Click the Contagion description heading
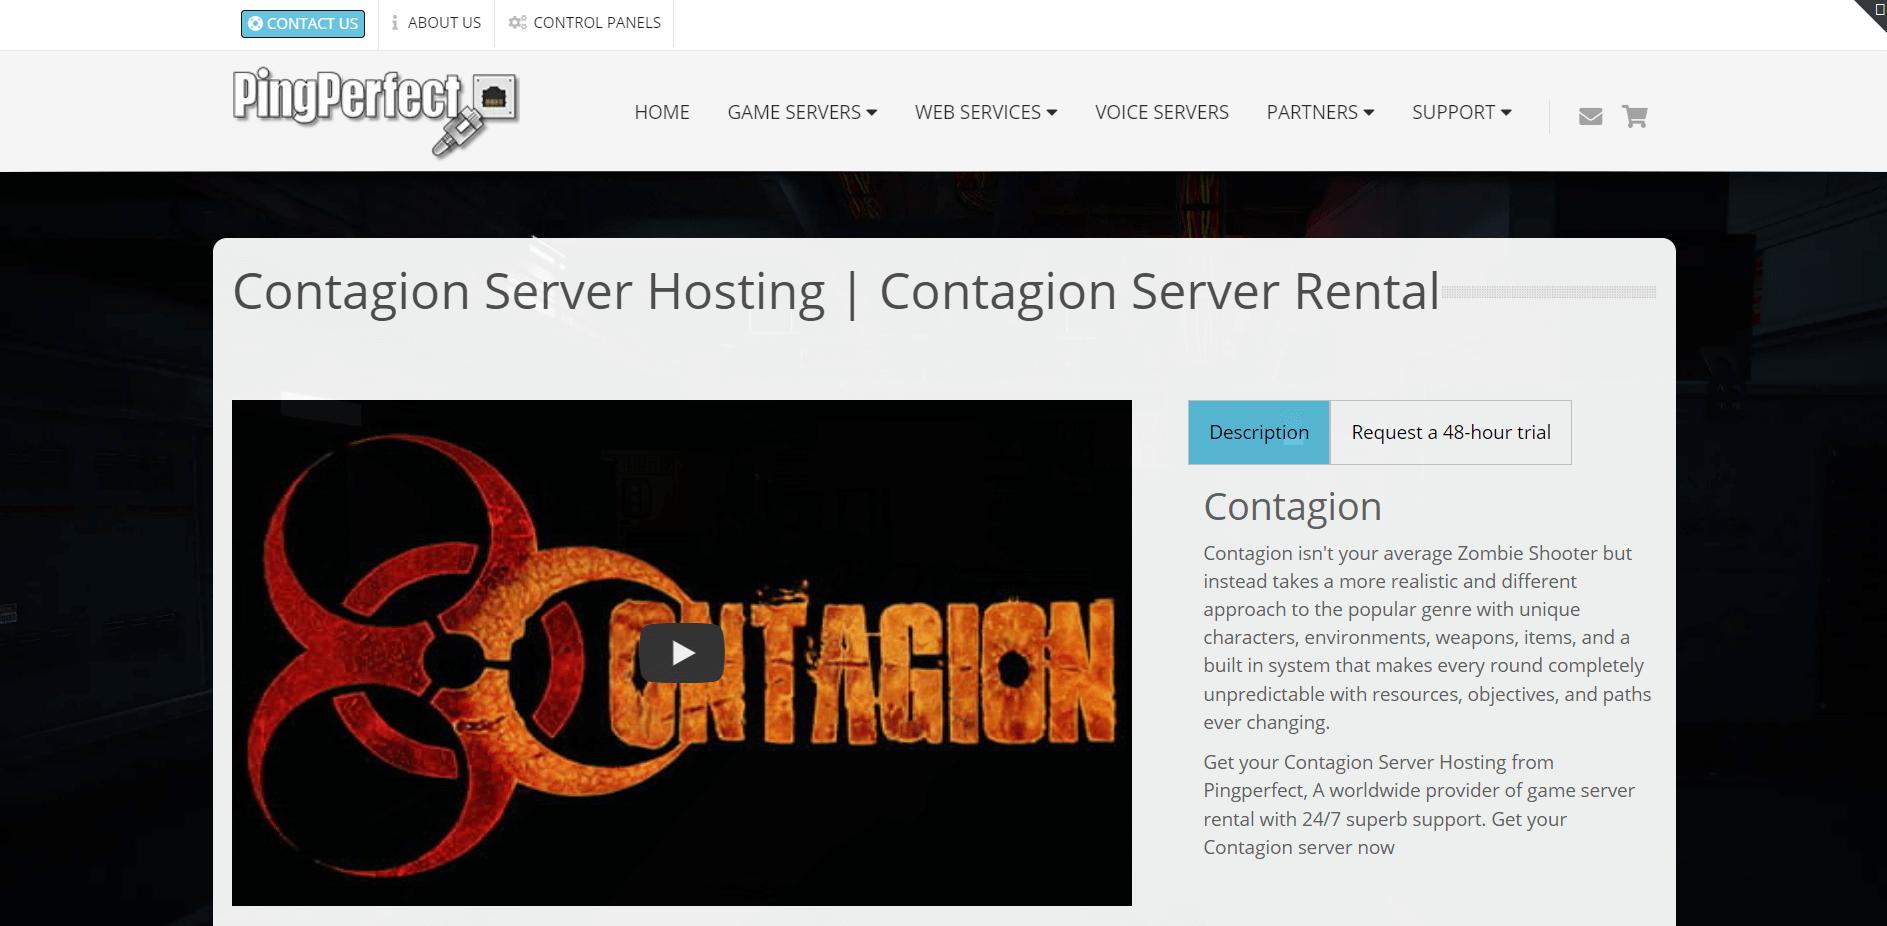 [1292, 506]
